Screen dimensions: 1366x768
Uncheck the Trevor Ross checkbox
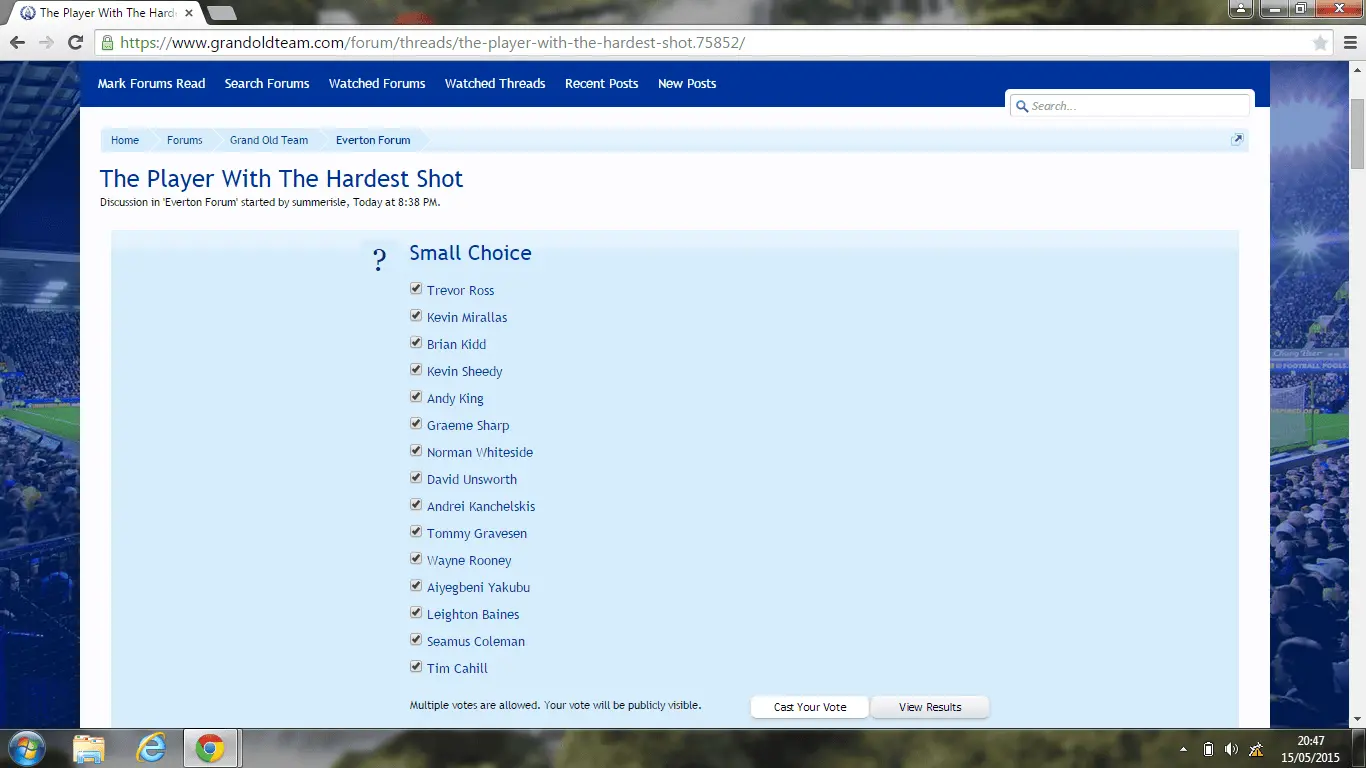[416, 289]
